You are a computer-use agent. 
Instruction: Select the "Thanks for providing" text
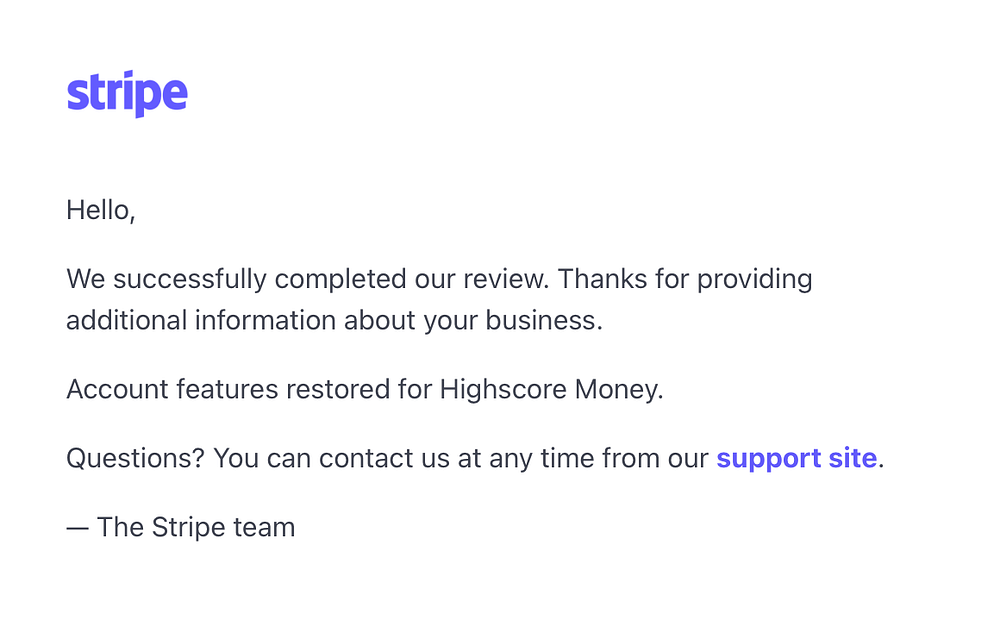click(x=685, y=280)
